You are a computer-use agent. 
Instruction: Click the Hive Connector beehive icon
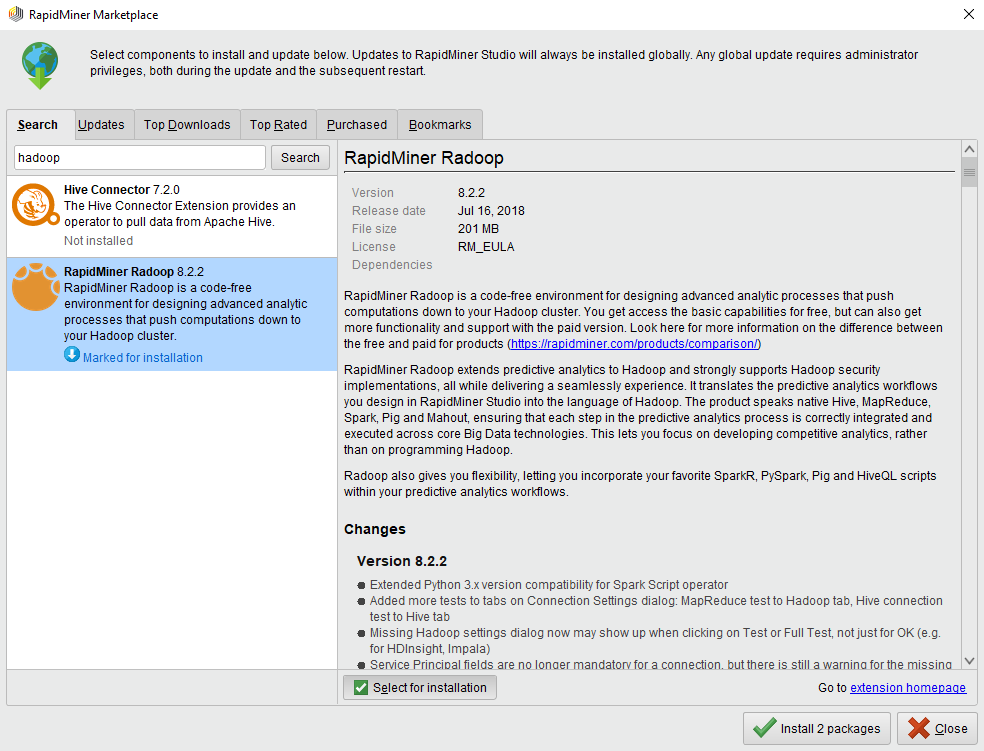[35, 204]
